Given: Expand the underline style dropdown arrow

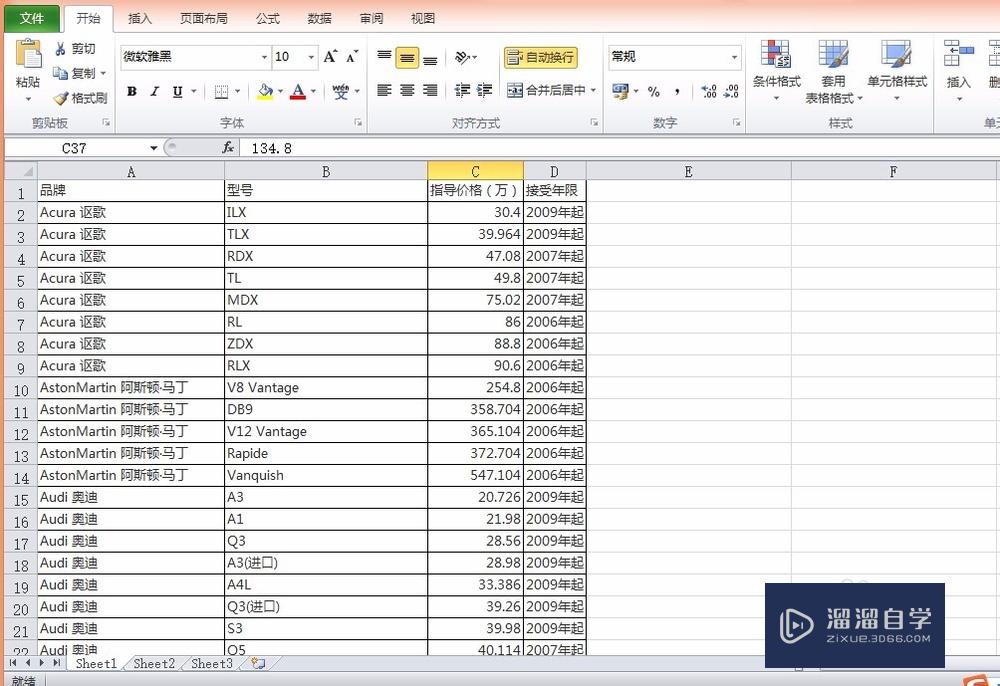Looking at the screenshot, I should [193, 92].
